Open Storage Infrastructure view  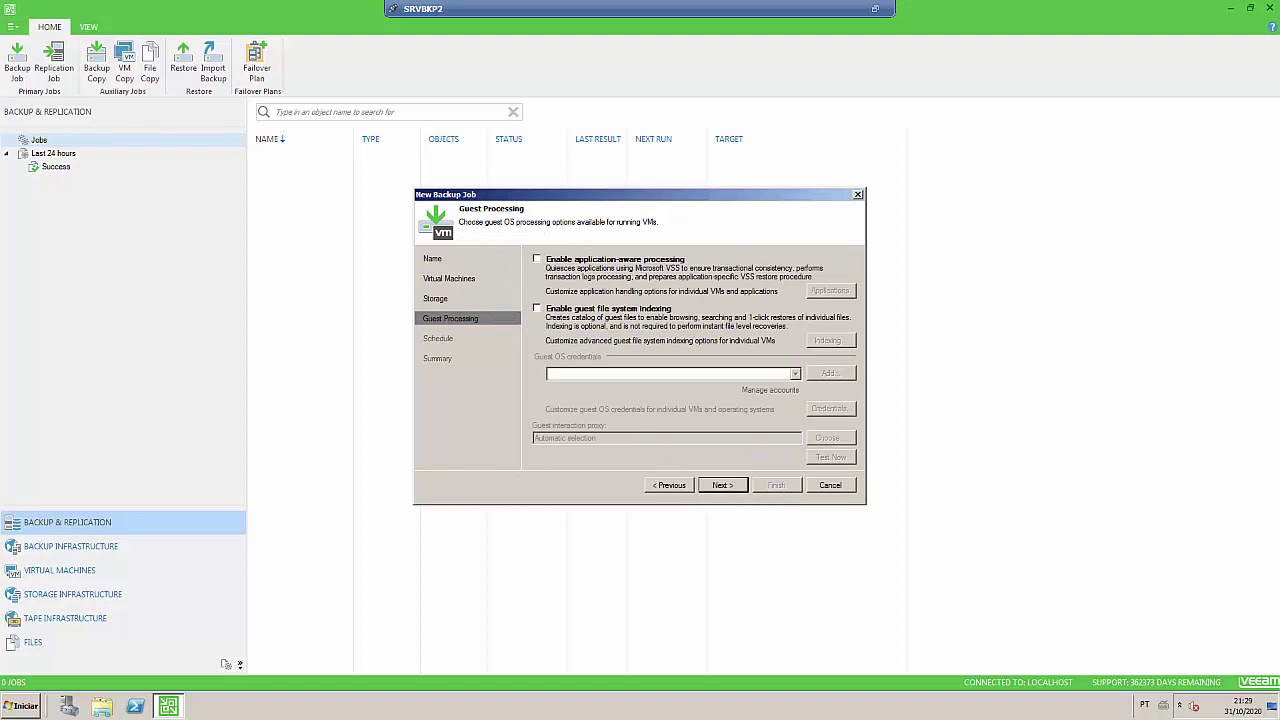(x=73, y=594)
